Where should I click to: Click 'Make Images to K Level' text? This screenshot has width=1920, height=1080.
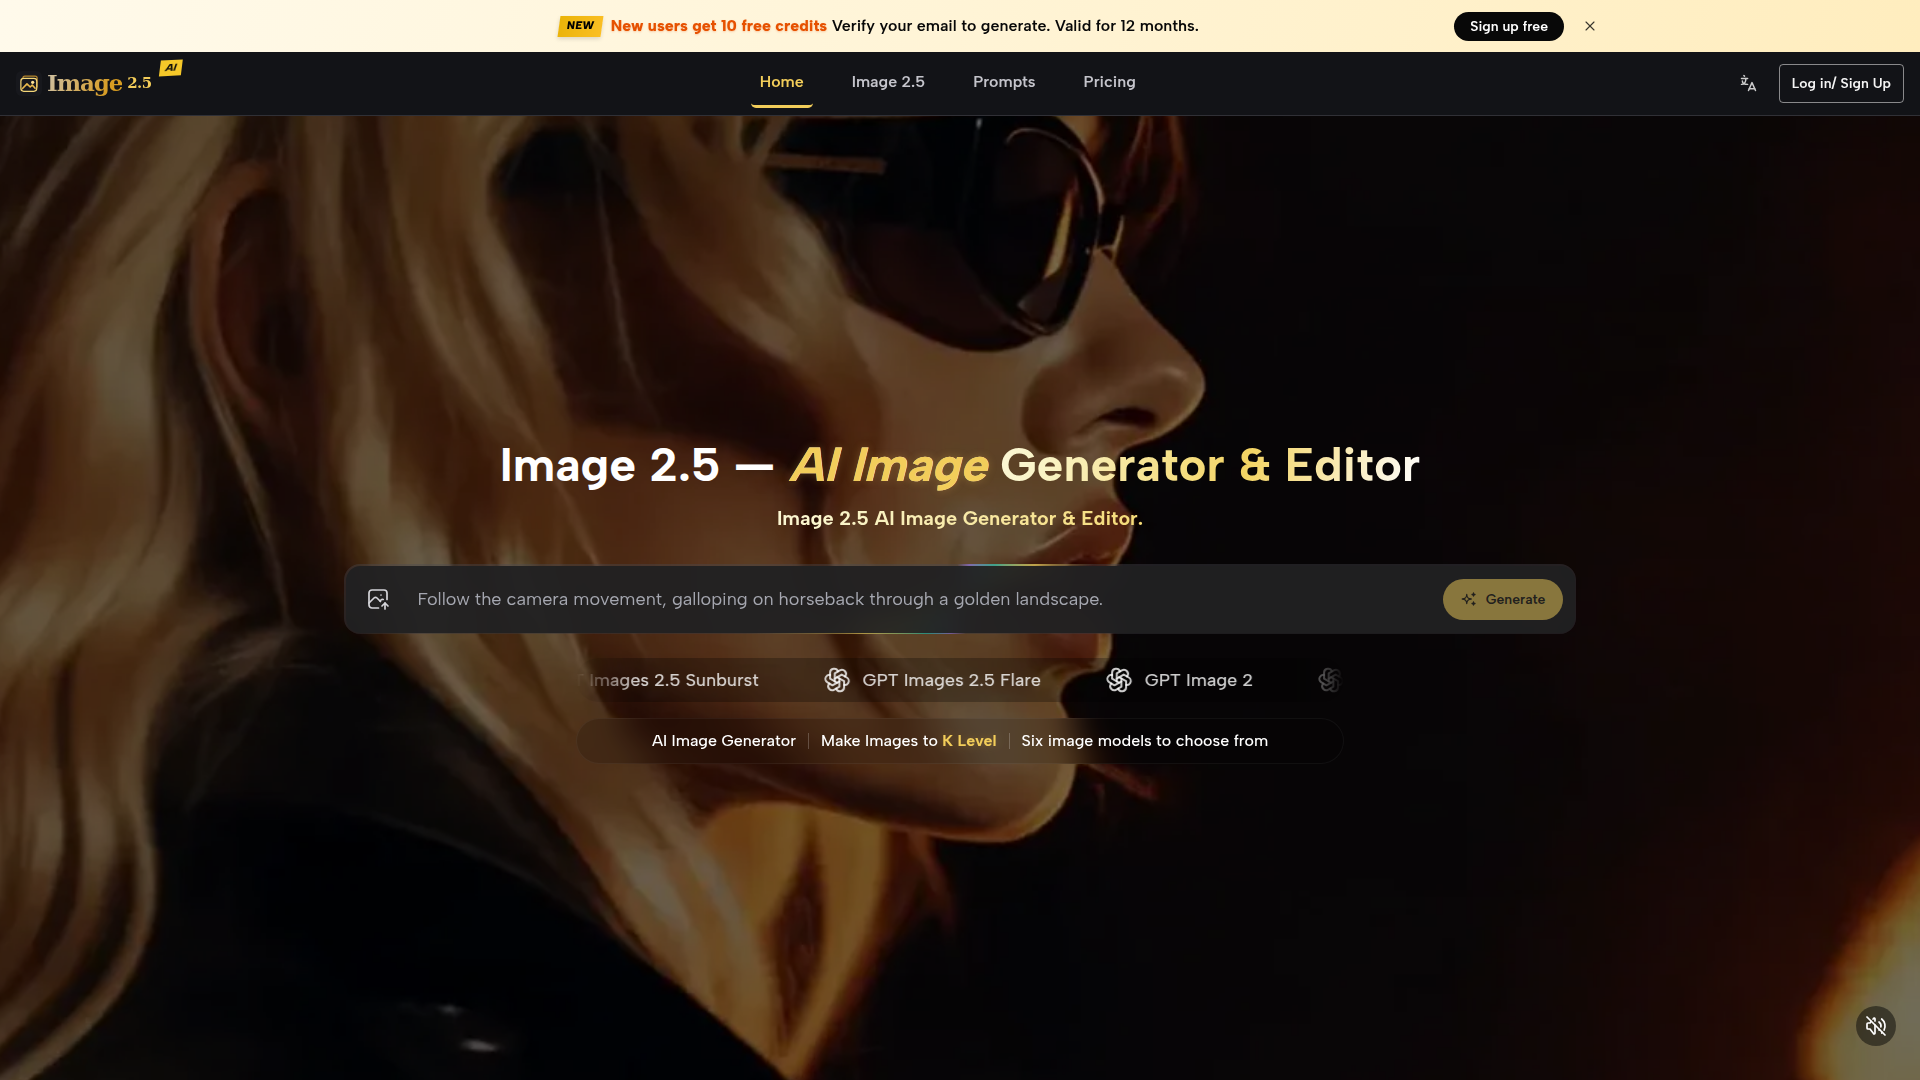[908, 741]
